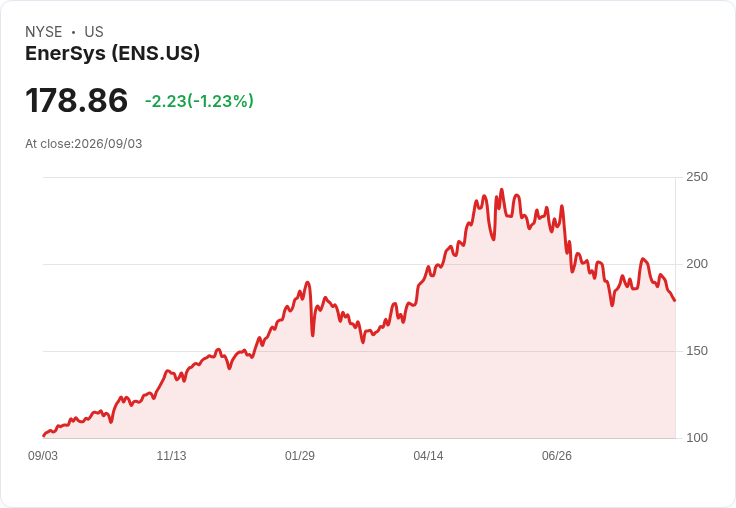Screen dimensions: 736x508
Task: Click the US market label
Action: (94, 32)
